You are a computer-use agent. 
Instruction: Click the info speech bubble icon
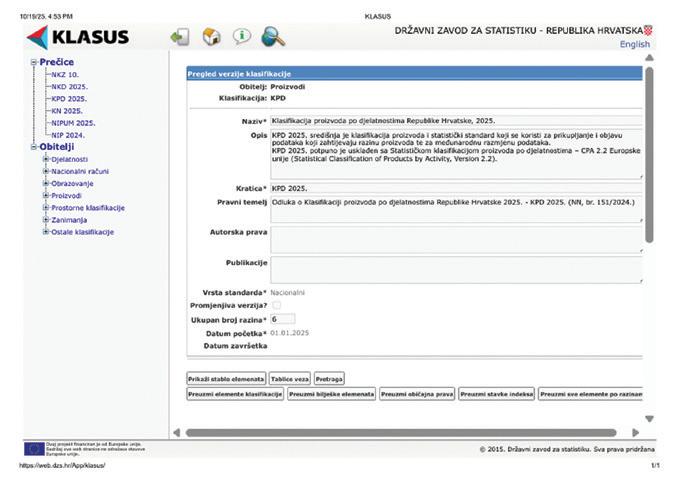coord(242,36)
